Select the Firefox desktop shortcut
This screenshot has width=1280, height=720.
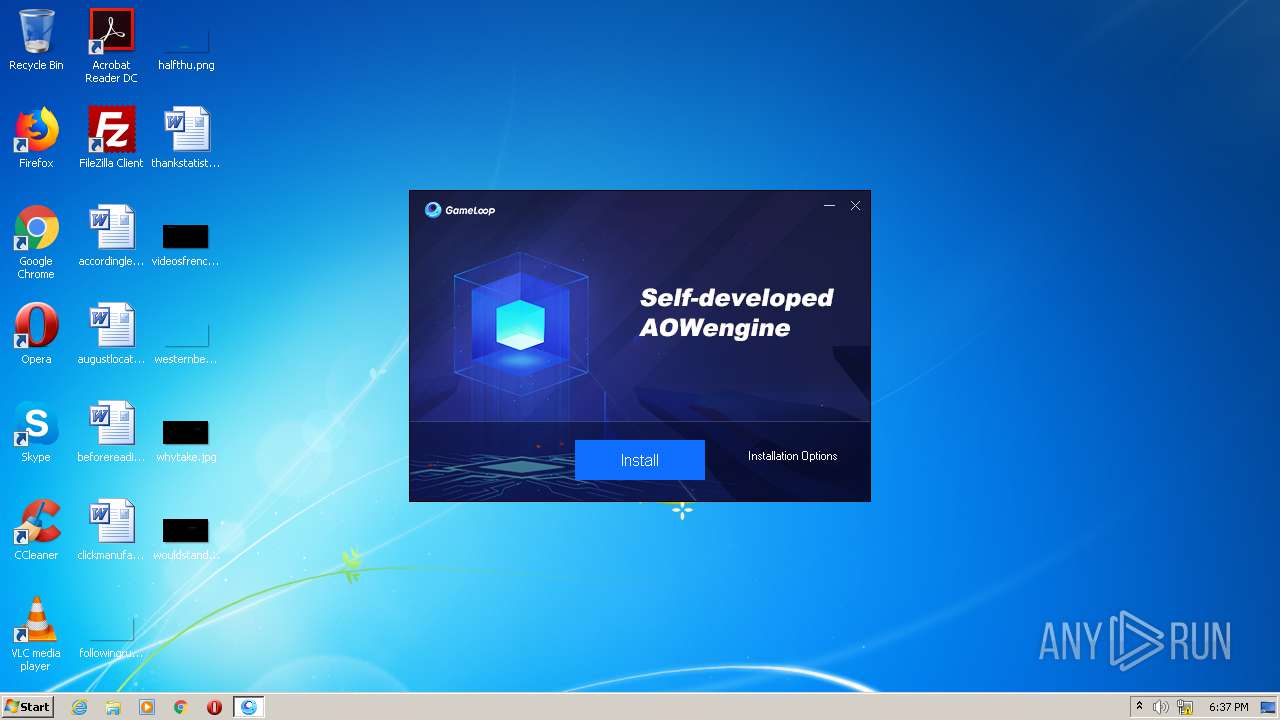(x=36, y=138)
